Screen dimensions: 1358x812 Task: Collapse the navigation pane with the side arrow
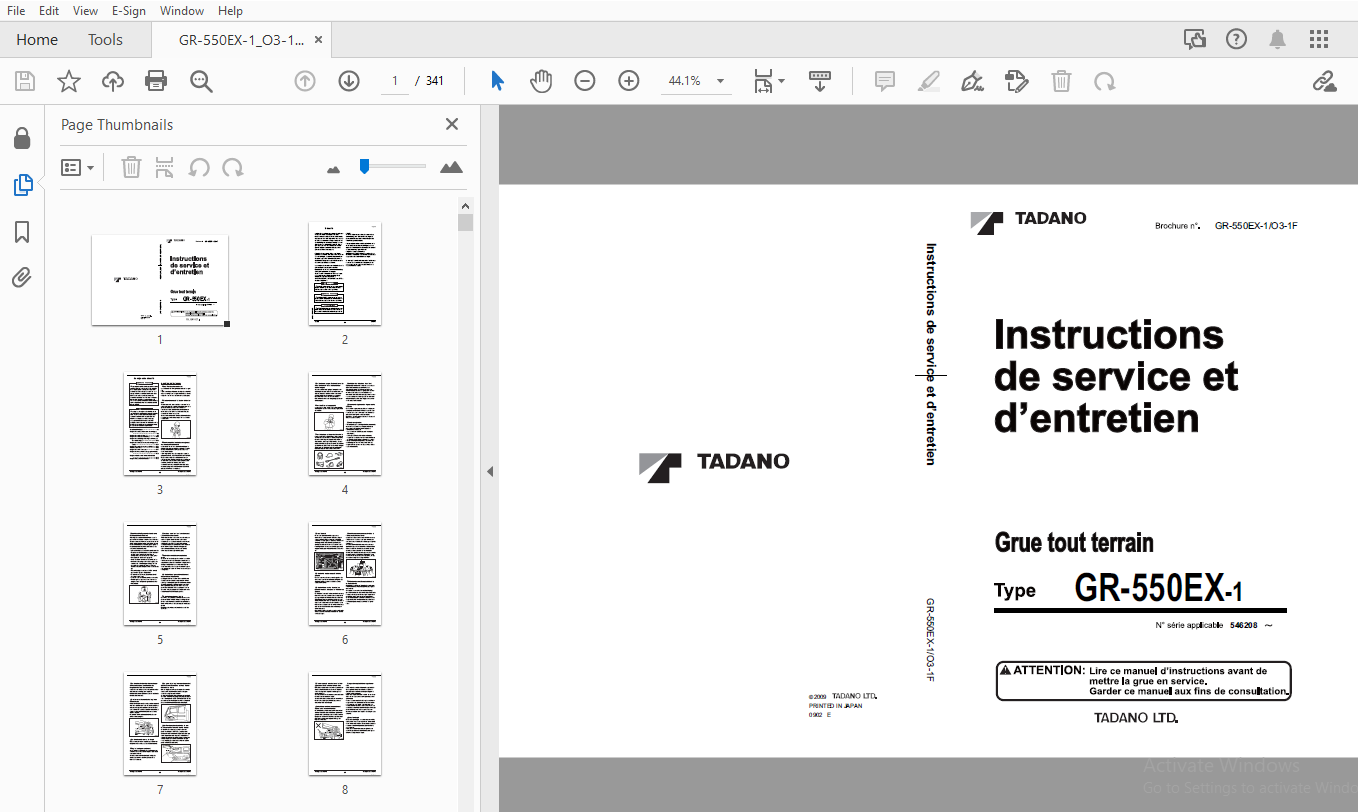point(490,471)
